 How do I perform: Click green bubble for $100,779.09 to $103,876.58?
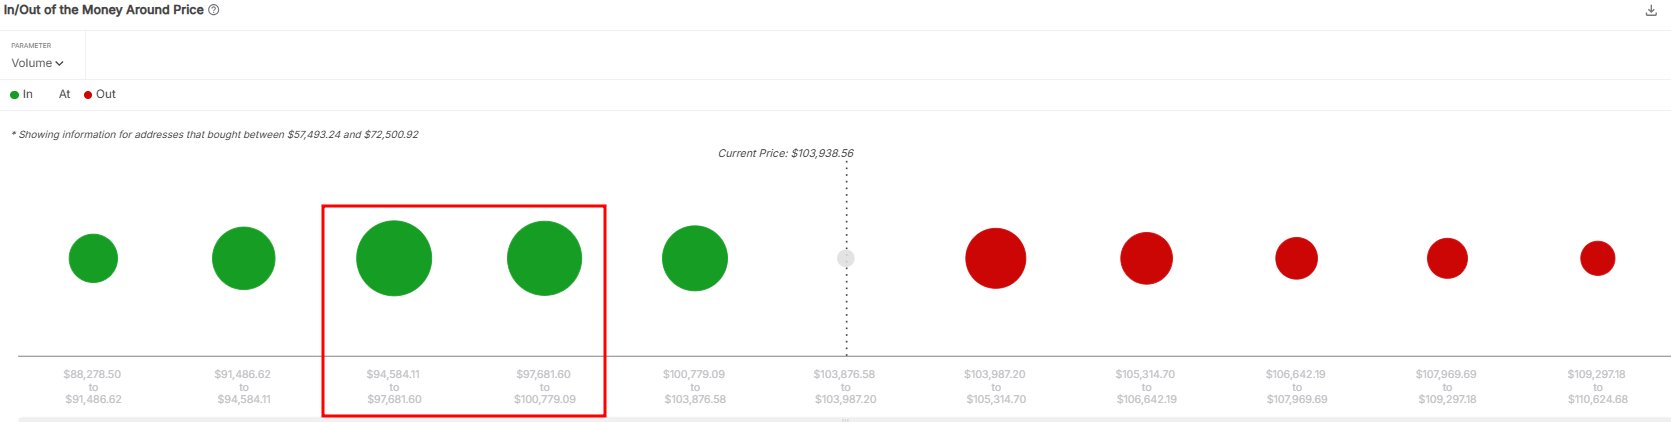point(694,258)
